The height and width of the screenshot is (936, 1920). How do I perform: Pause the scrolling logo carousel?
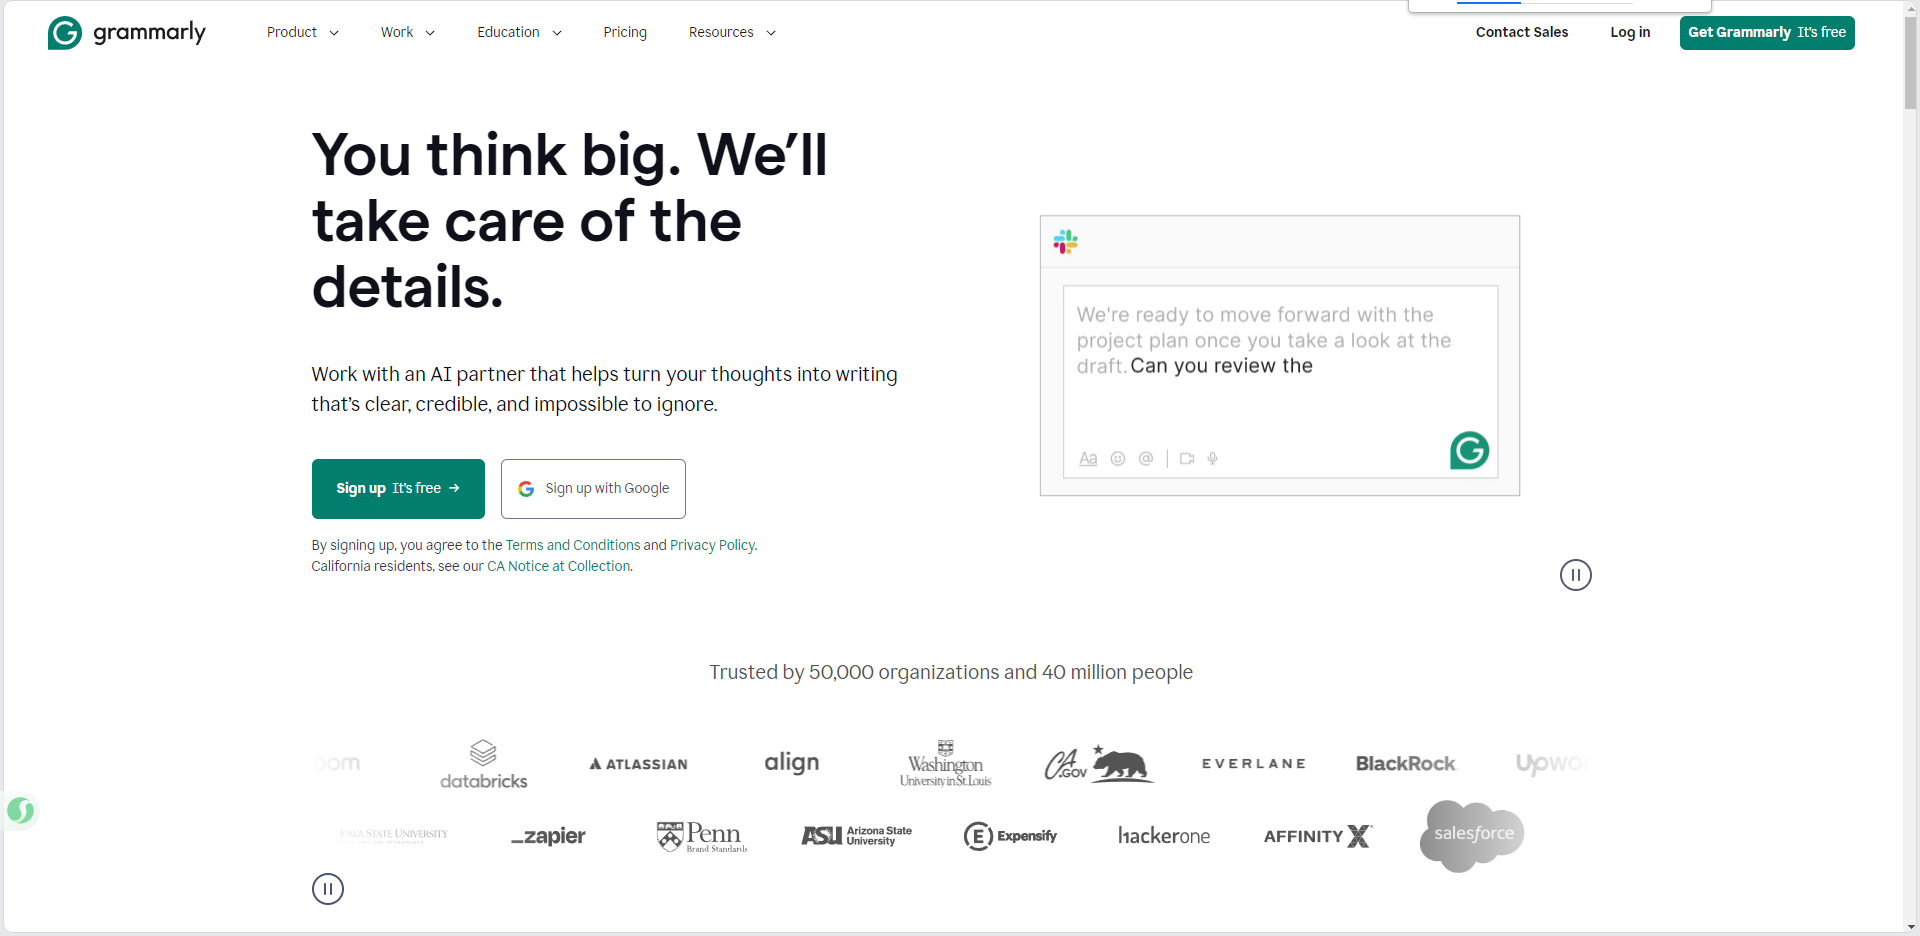point(328,889)
